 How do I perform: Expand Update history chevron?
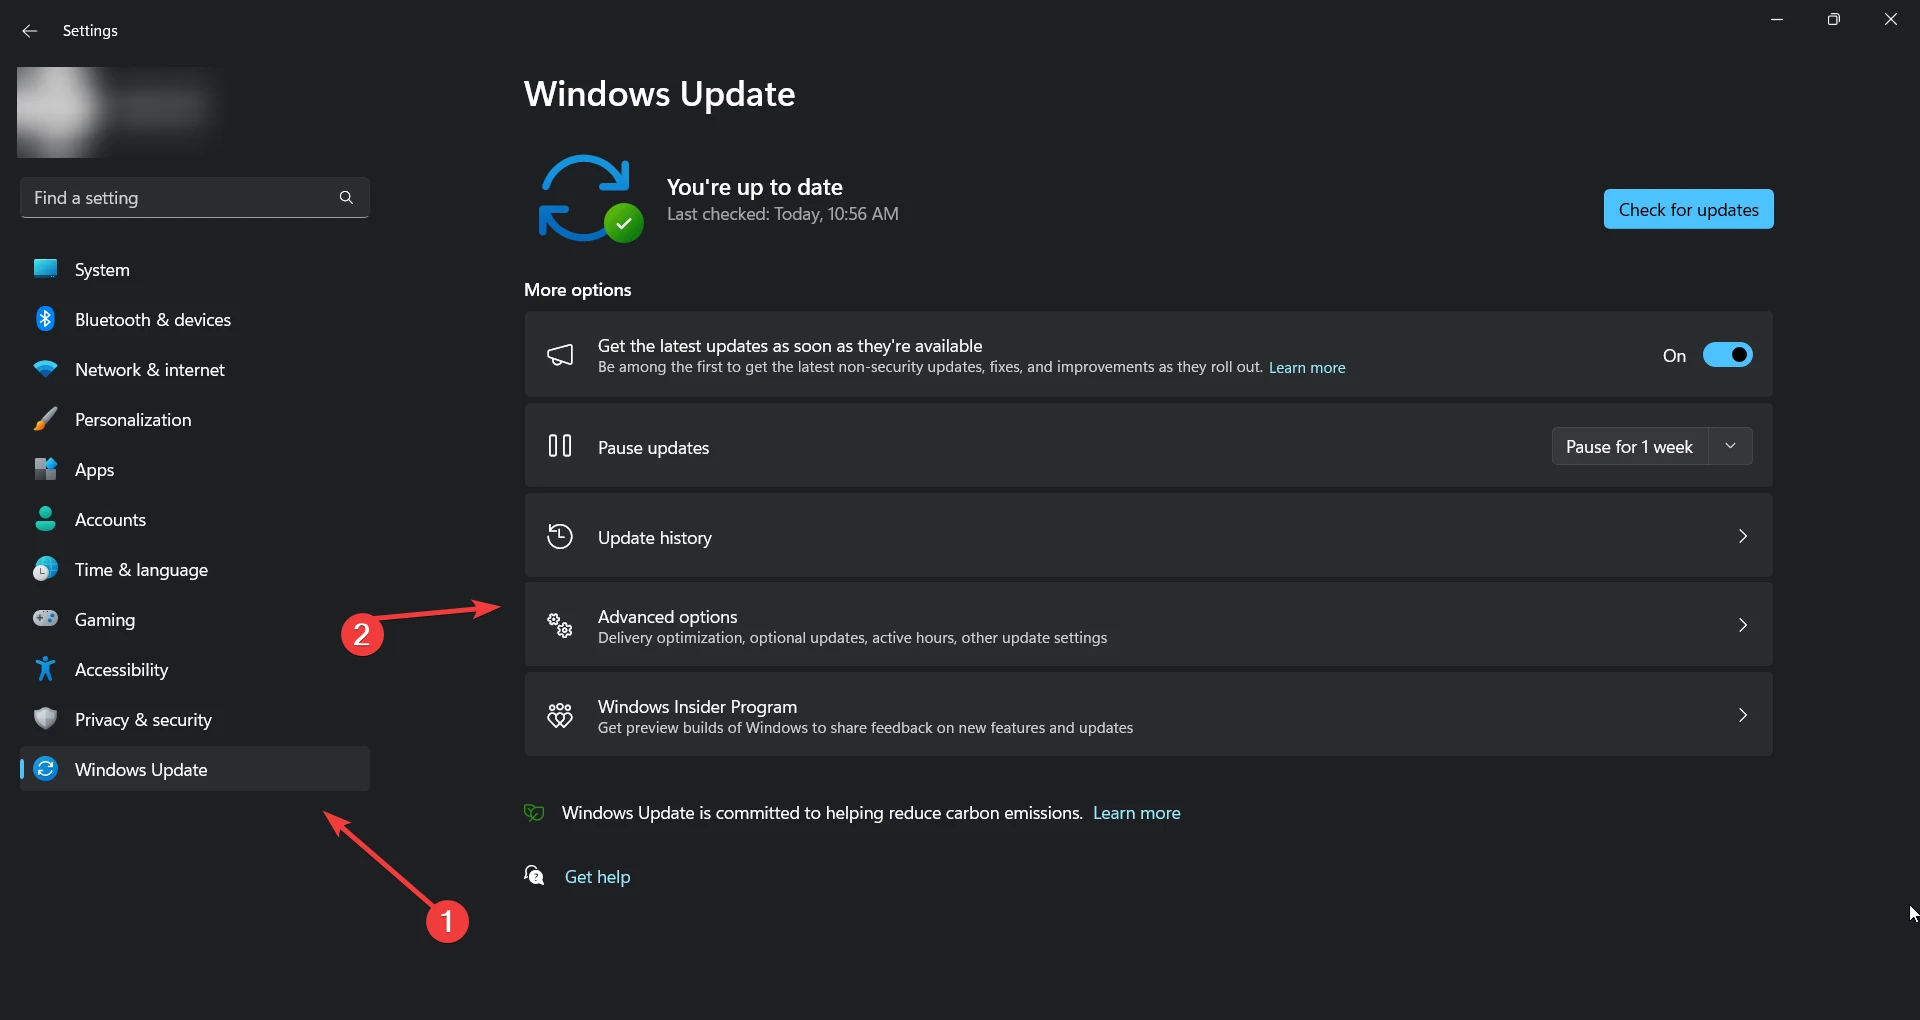(x=1742, y=537)
